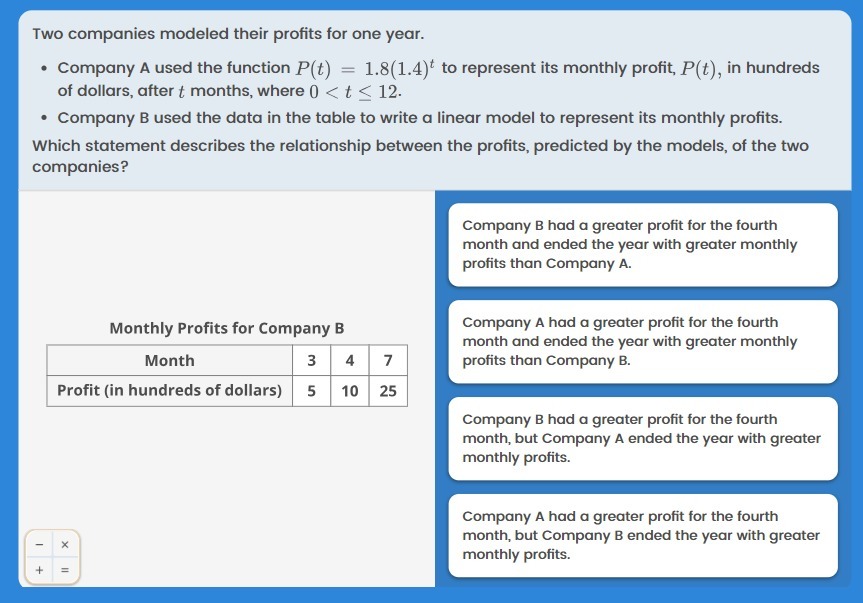The image size is (863, 603).
Task: Select the table cell for month 3
Action: tap(312, 360)
